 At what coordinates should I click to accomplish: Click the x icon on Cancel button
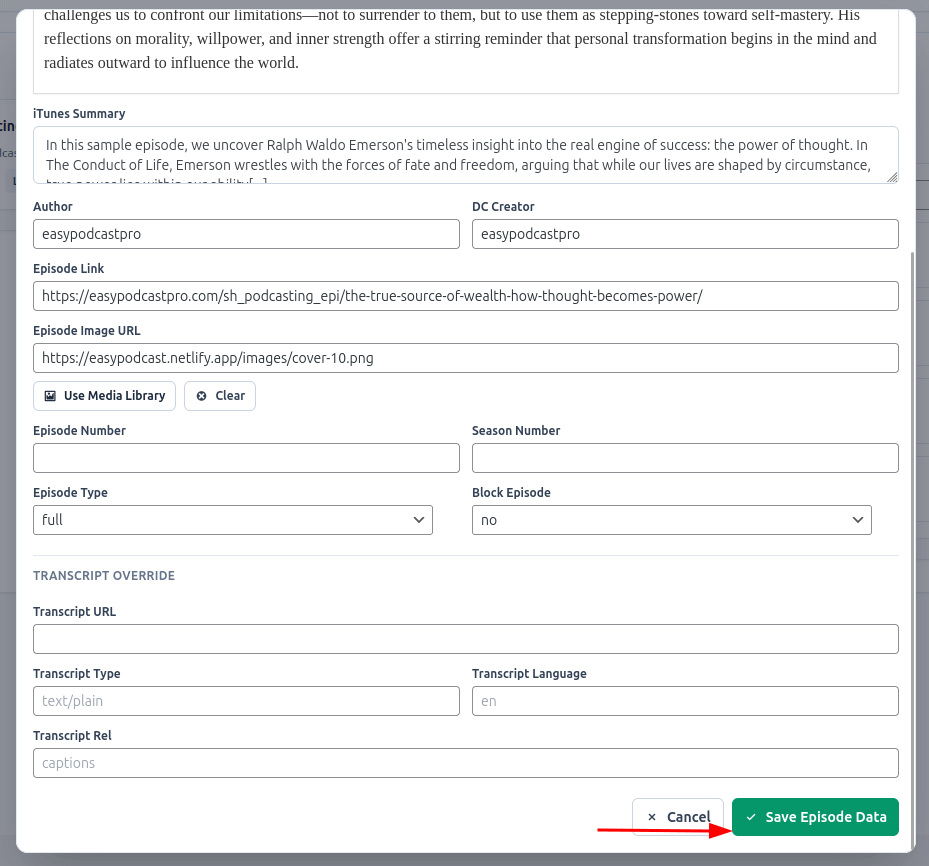[x=652, y=817]
